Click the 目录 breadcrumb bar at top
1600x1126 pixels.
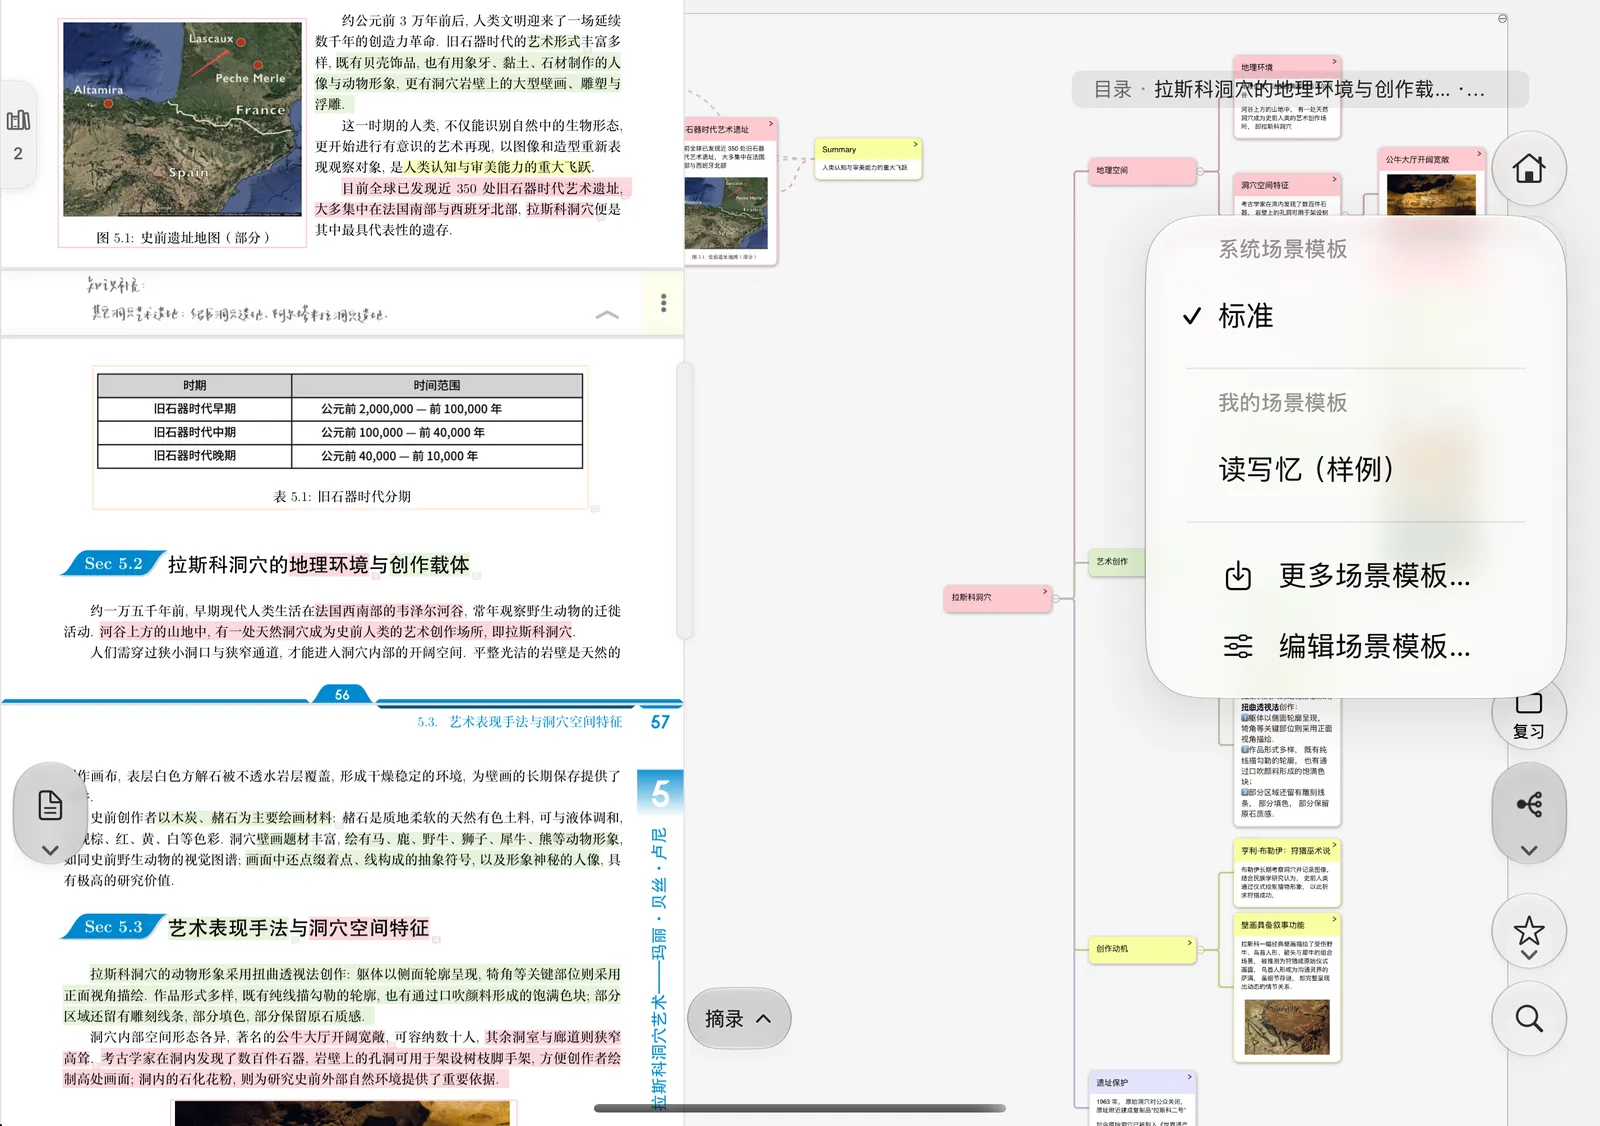point(1299,89)
